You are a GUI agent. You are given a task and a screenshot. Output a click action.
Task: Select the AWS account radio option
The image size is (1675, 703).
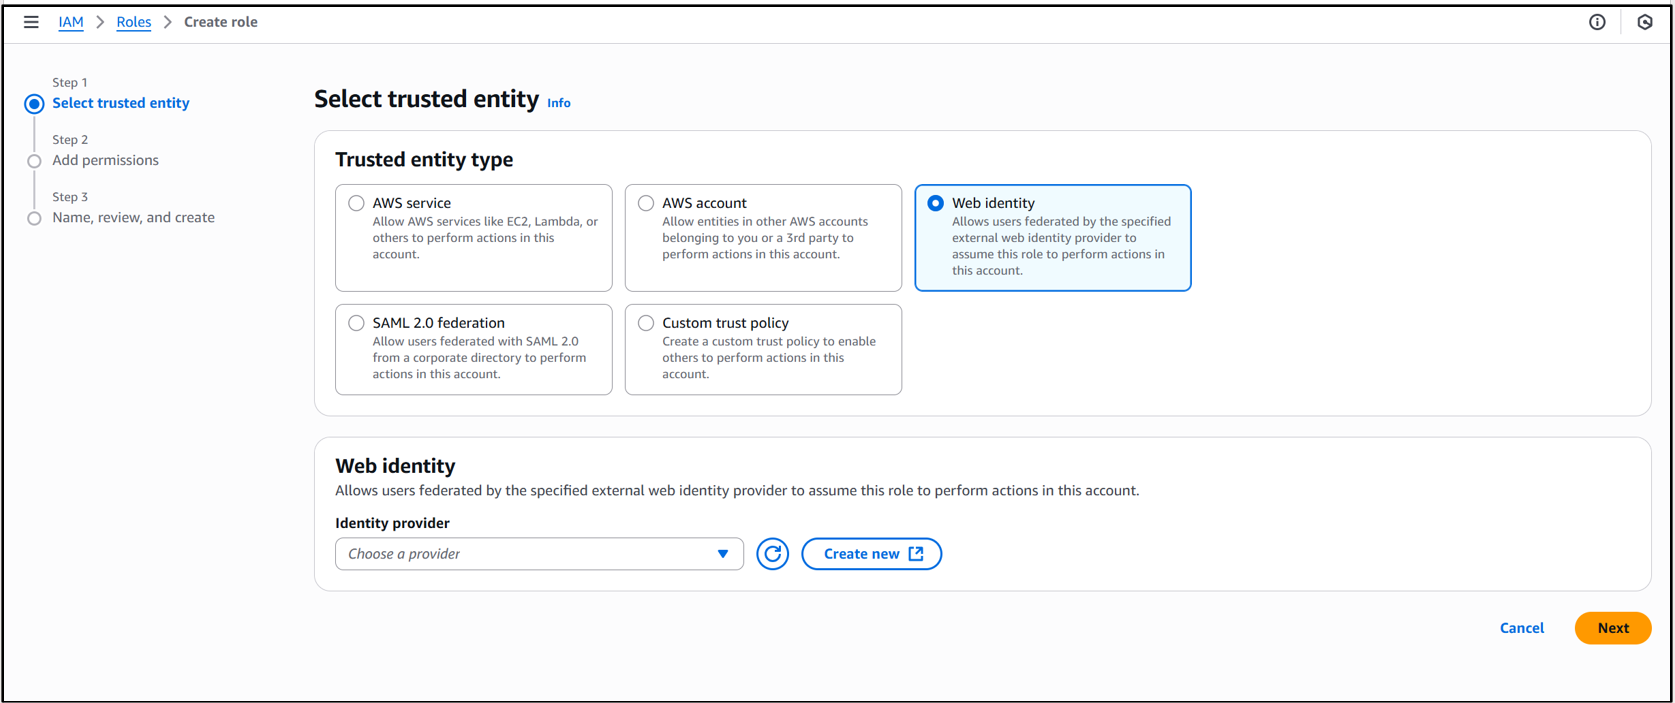(646, 203)
